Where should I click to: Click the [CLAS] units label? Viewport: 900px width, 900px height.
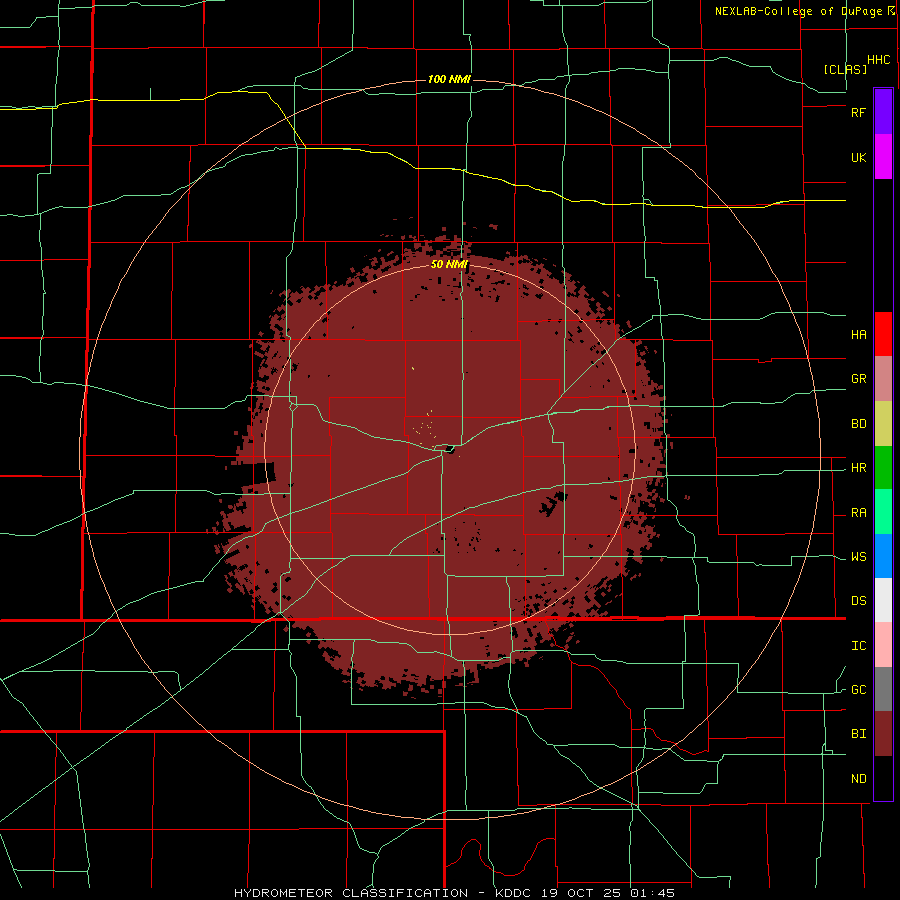(845, 69)
